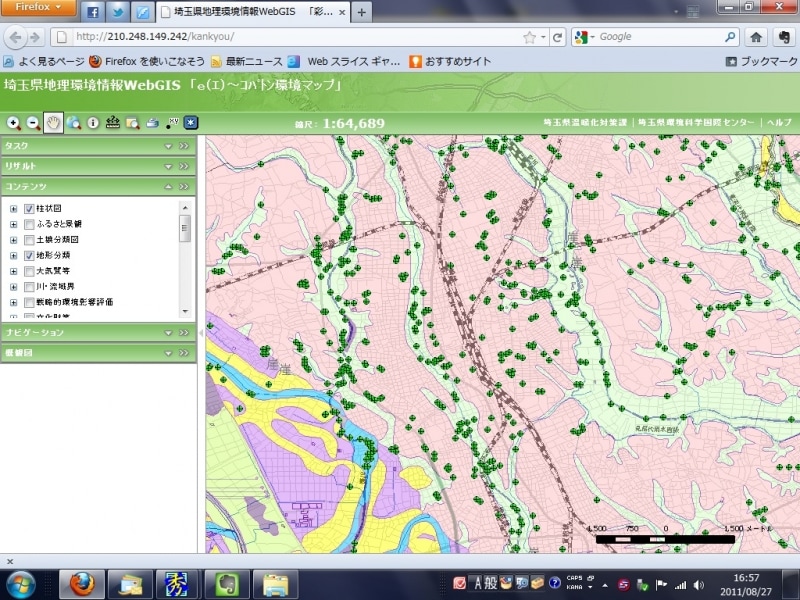
Task: Select the zoom in magnifier tool
Action: [x=13, y=123]
